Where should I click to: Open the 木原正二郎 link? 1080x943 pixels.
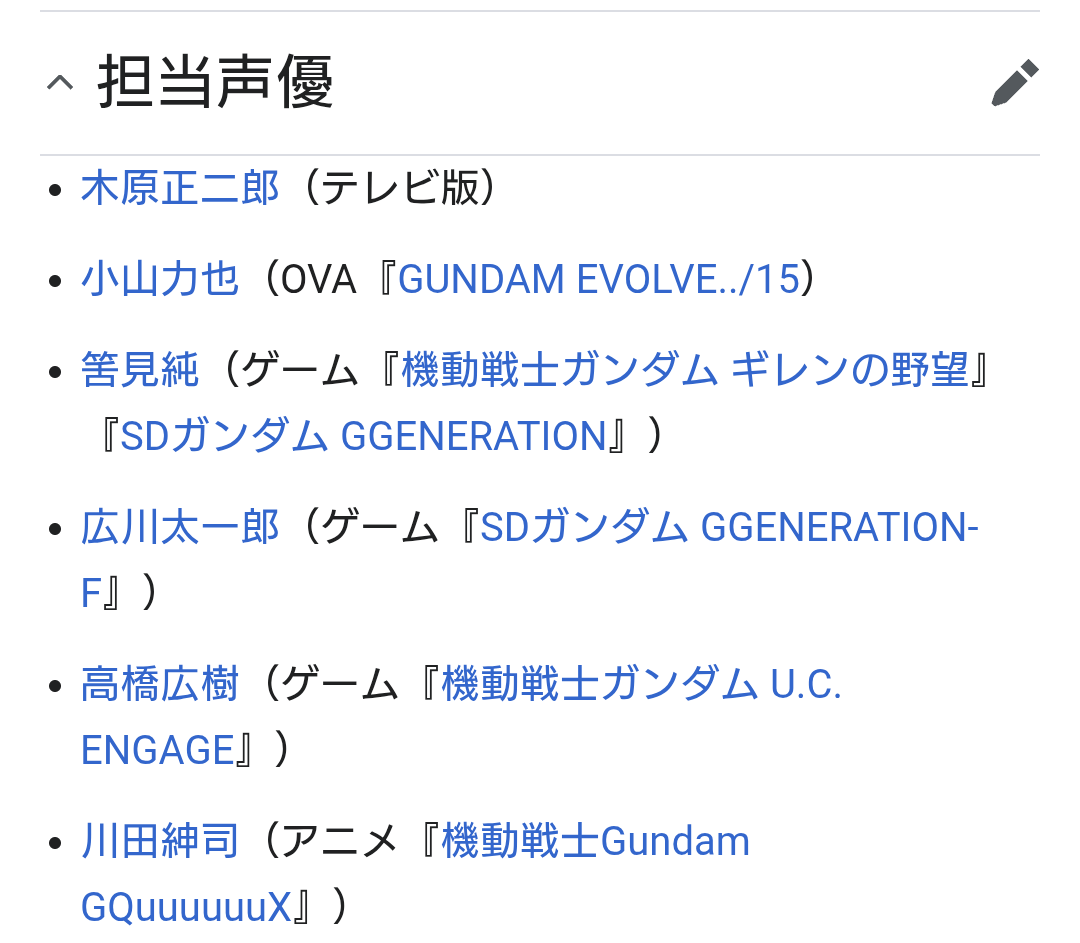coord(180,188)
